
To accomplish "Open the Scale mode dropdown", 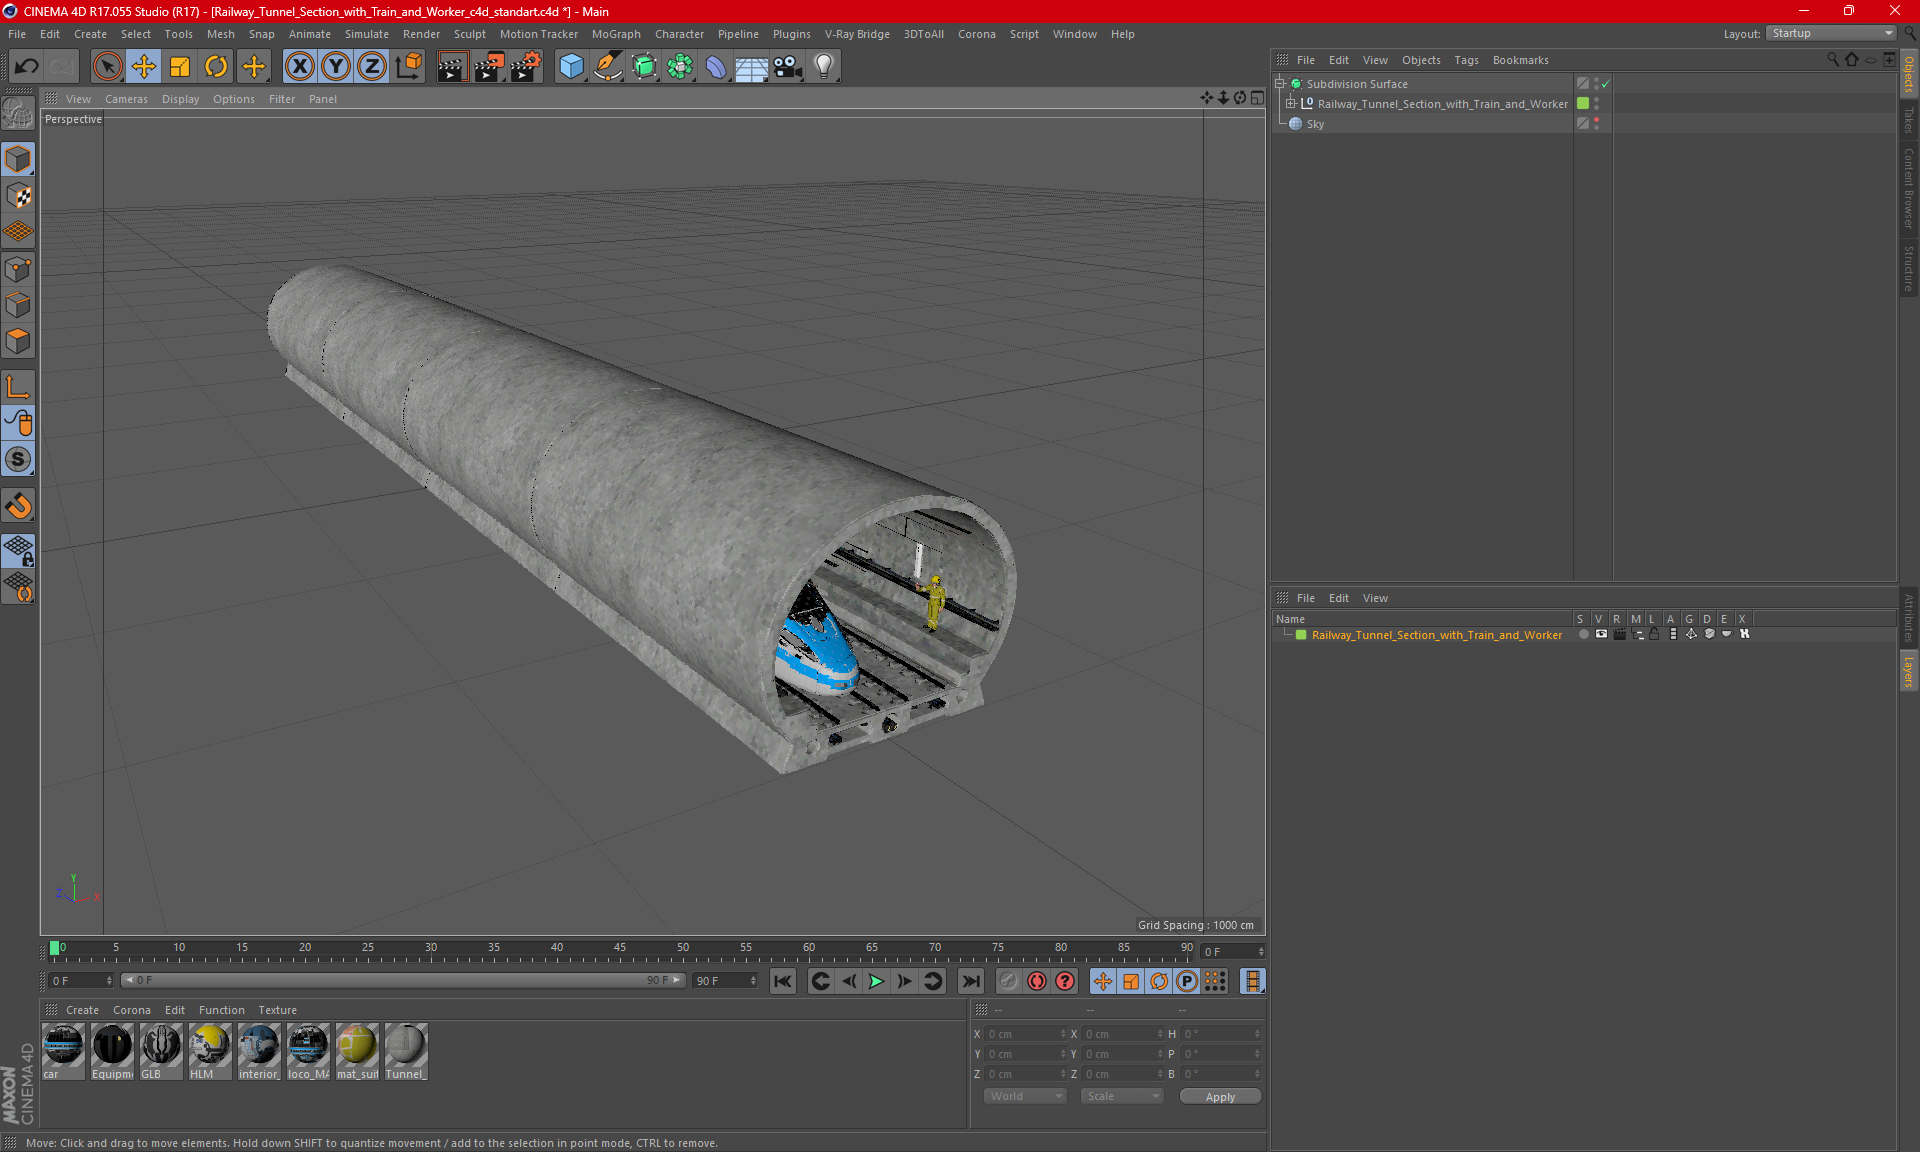I will pos(1121,1096).
